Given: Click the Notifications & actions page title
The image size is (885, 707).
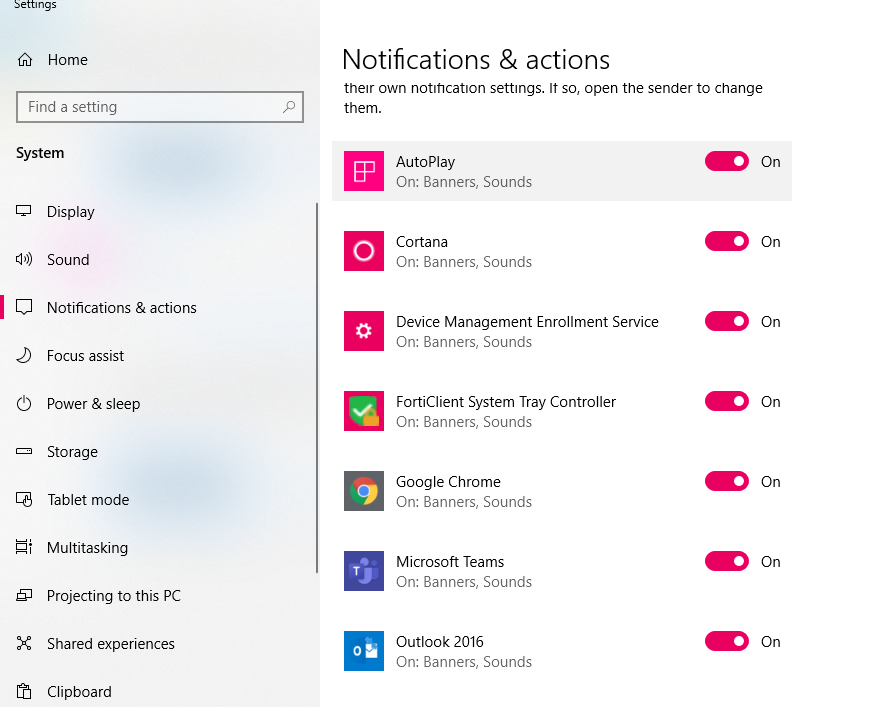Looking at the screenshot, I should [476, 59].
